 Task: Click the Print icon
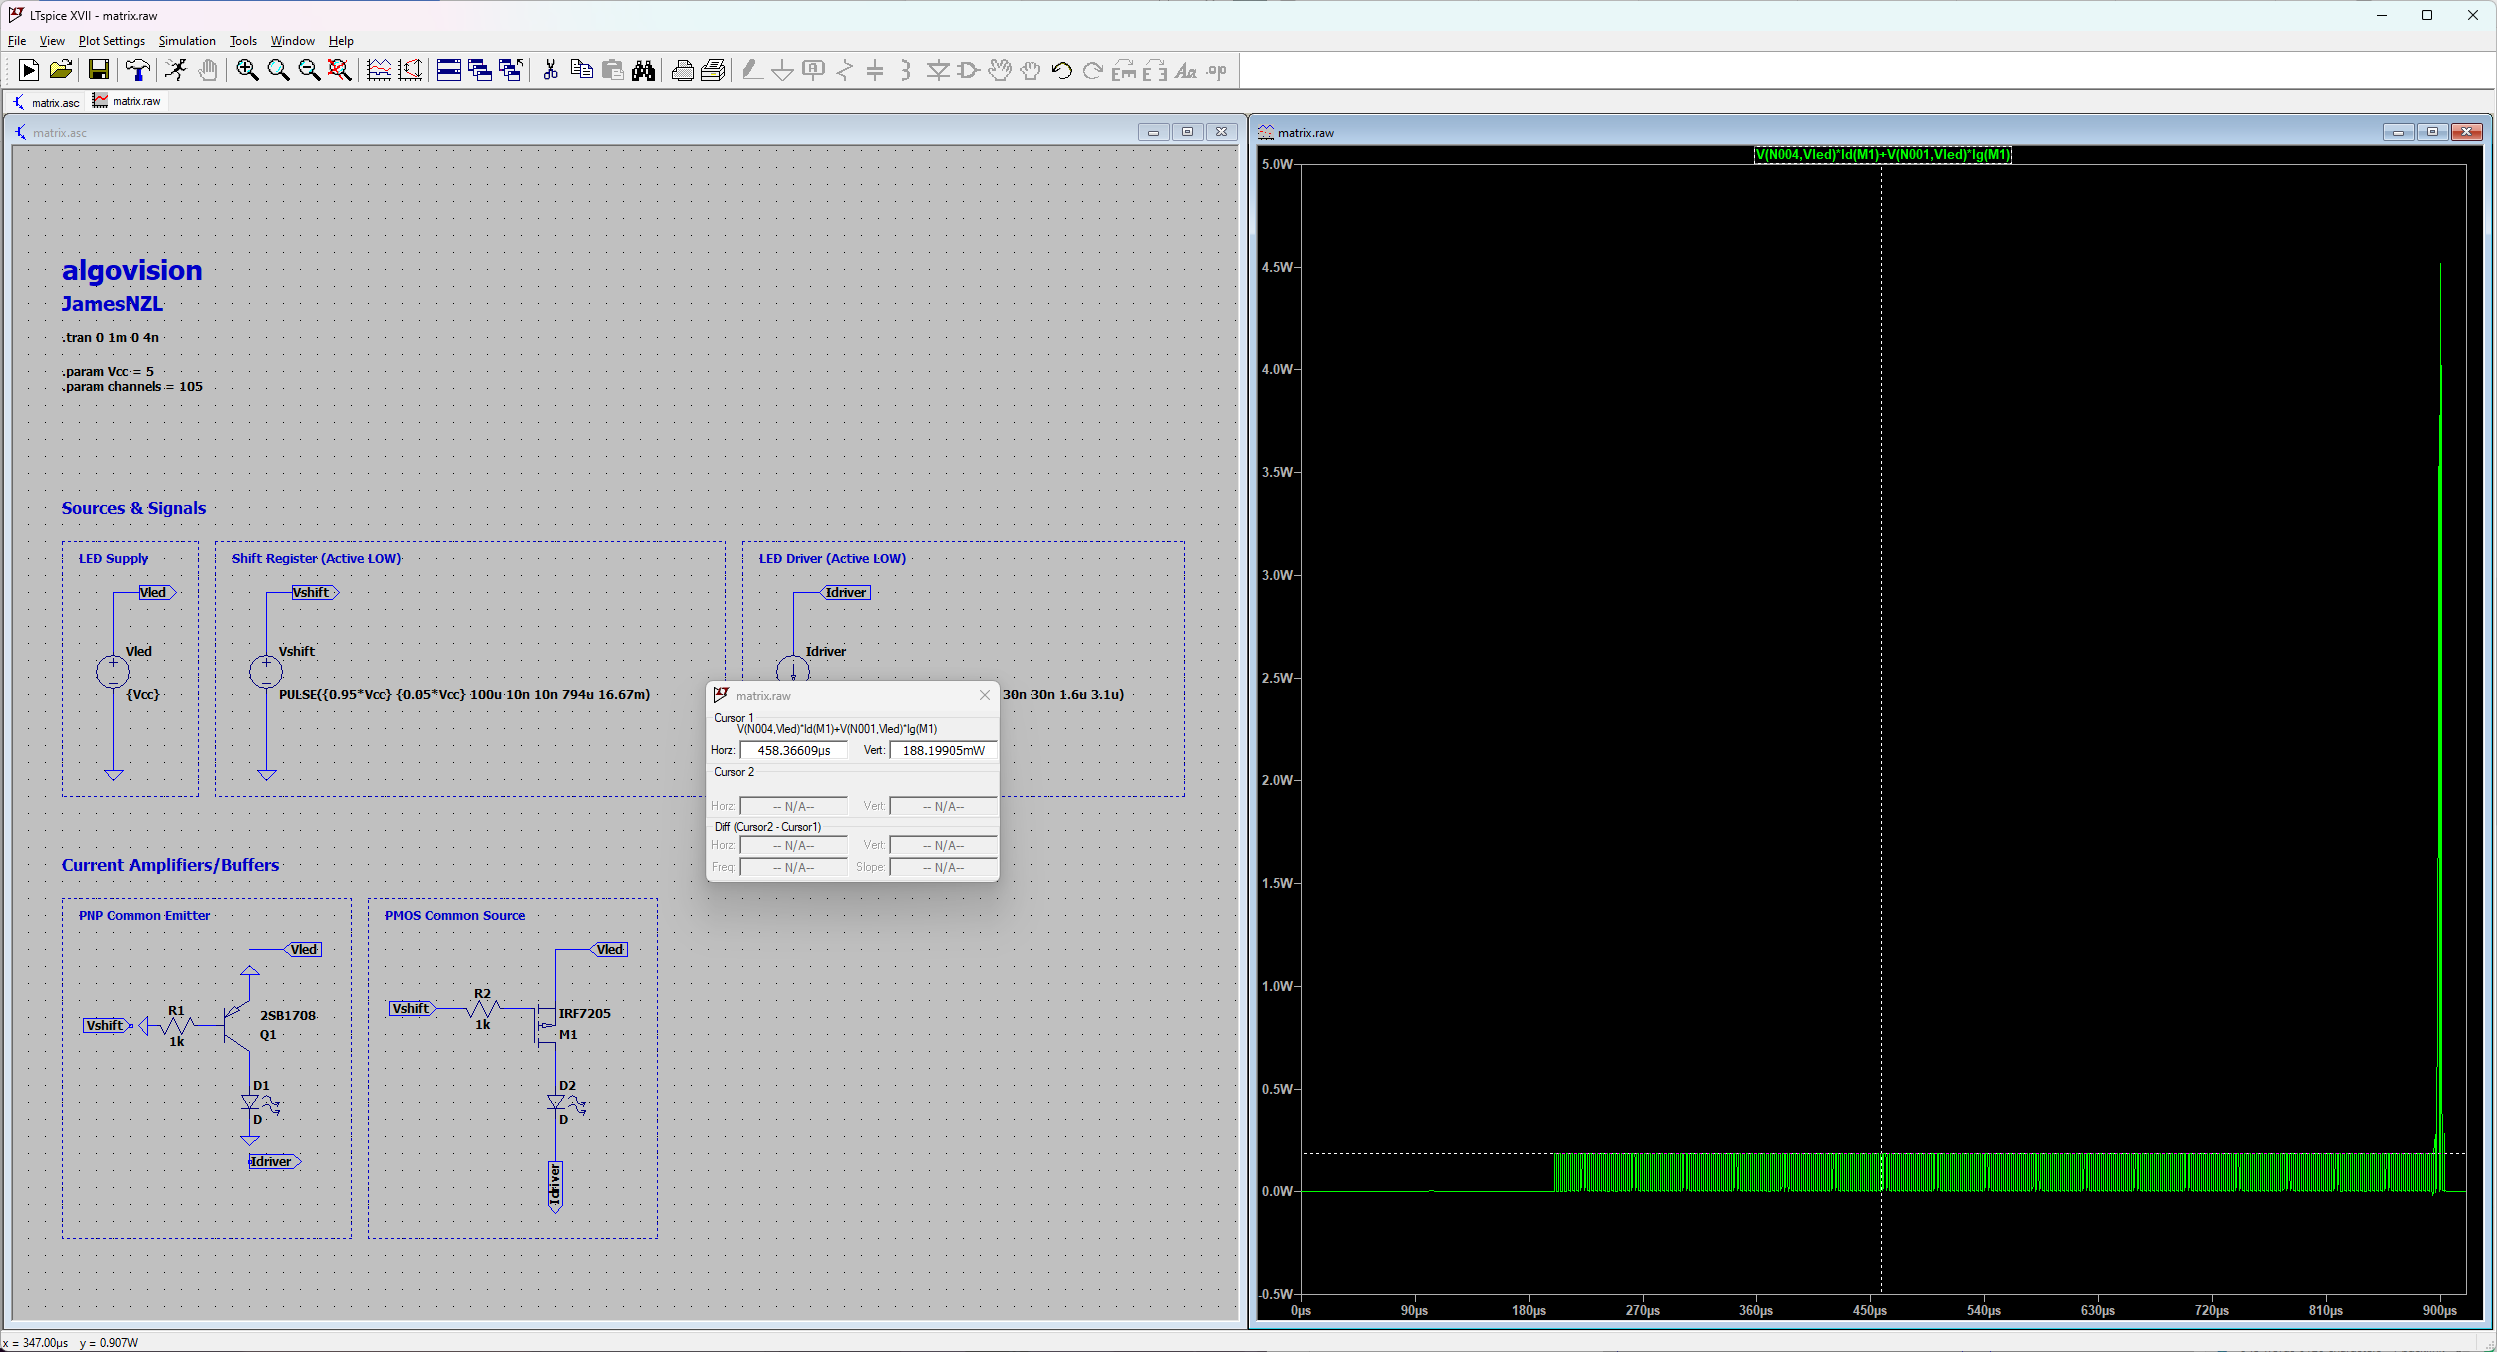pyautogui.click(x=713, y=70)
